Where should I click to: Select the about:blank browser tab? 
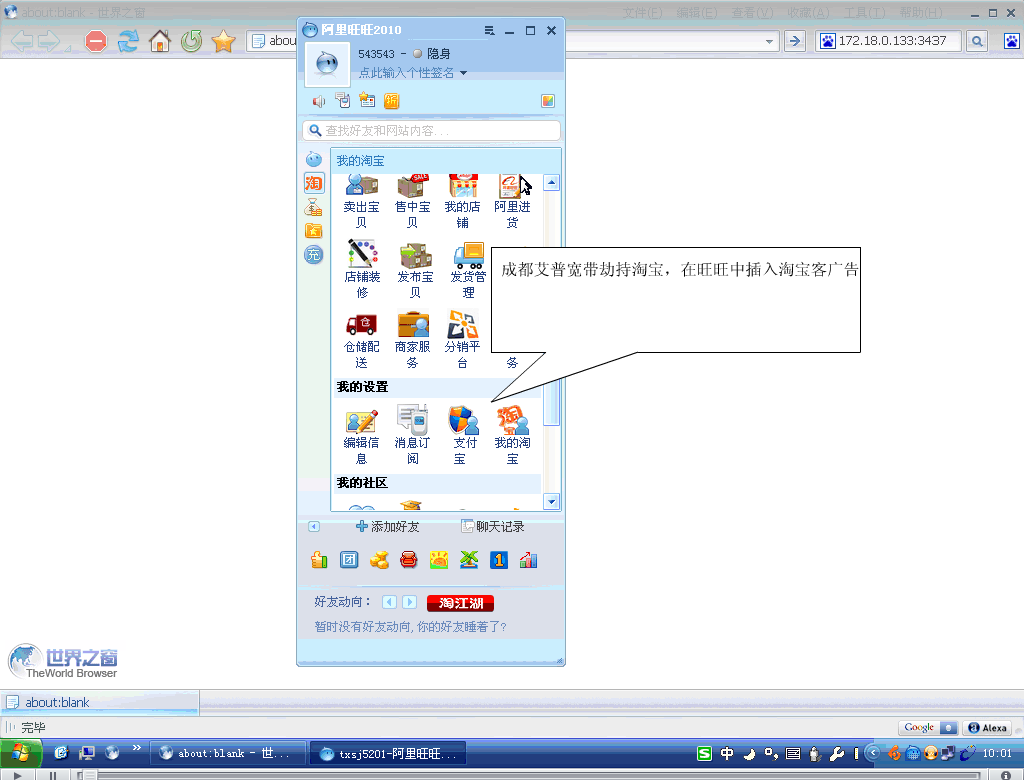pyautogui.click(x=99, y=702)
